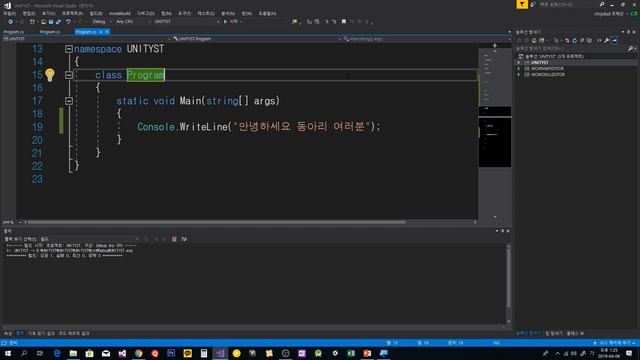This screenshot has width=640, height=360.
Task: Open the IncrediBuild menu
Action: (120, 13)
